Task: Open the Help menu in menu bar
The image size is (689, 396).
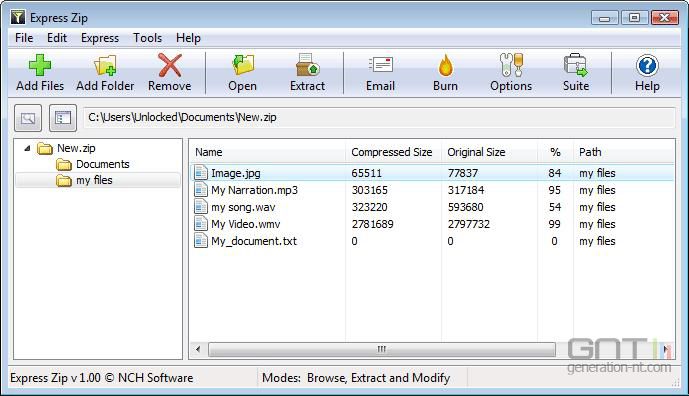Action: 189,38
